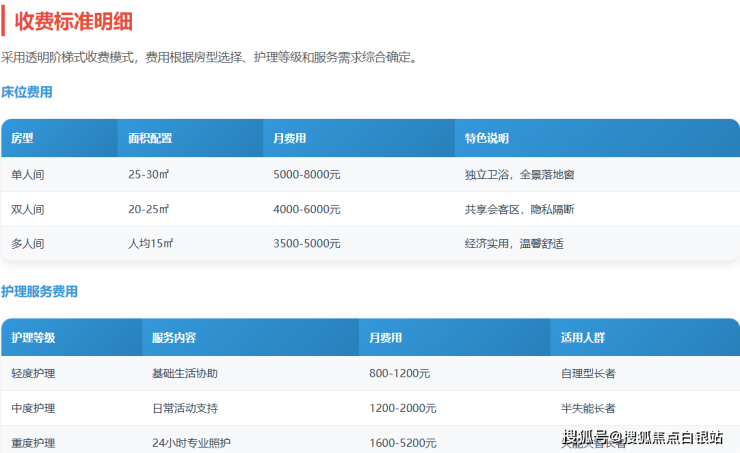Select the 双人间 row label
This screenshot has height=453, width=740.
pos(28,209)
